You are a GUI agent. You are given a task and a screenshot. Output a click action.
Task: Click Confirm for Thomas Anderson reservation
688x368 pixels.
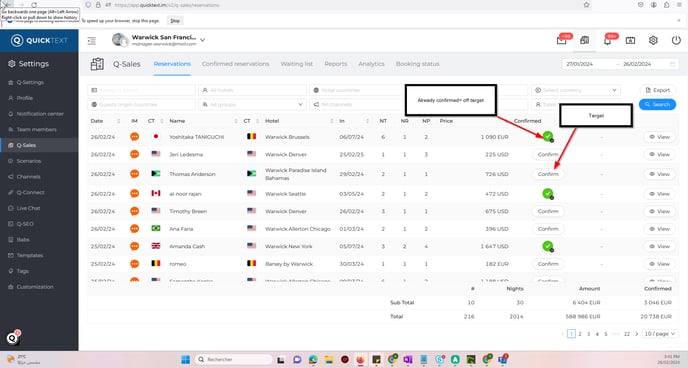(x=548, y=174)
